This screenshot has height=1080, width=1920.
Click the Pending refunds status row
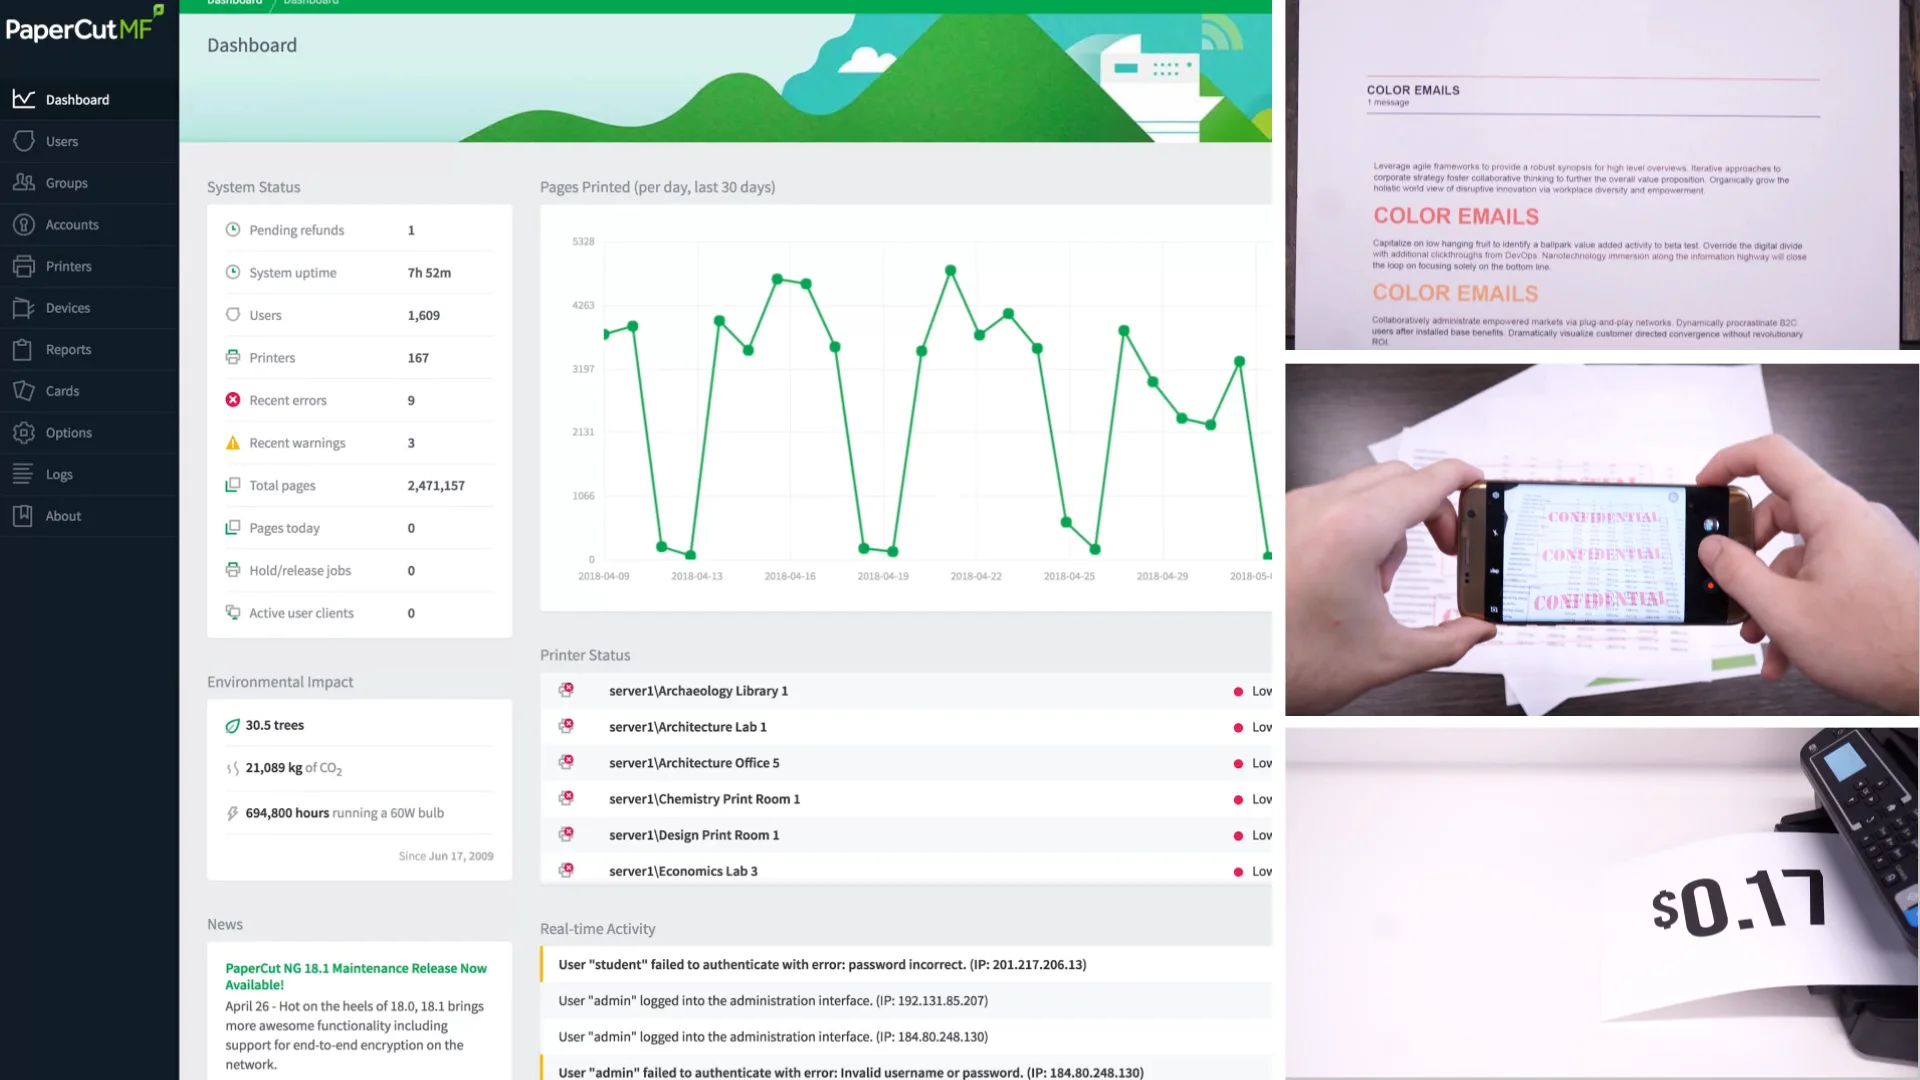click(x=296, y=230)
